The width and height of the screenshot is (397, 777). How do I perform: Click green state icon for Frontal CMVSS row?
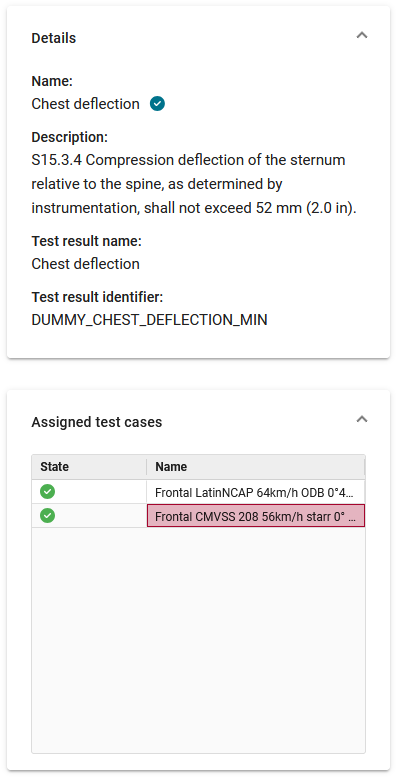tap(48, 515)
